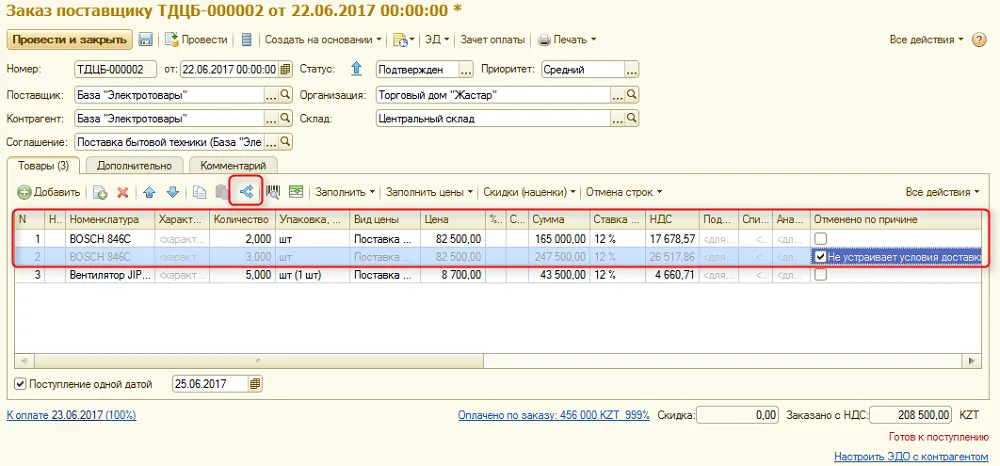Open the Создать на основании dropdown

click(x=323, y=40)
